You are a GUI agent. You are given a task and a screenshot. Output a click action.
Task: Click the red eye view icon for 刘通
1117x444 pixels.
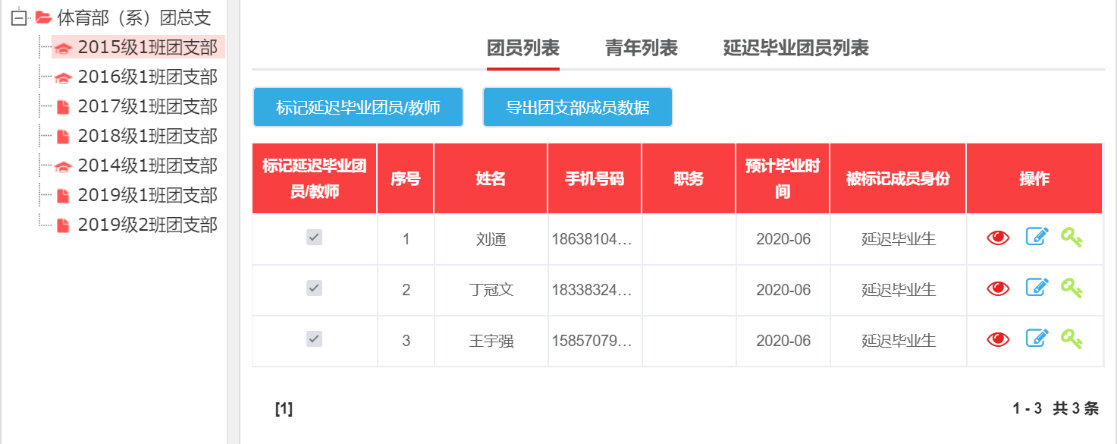[998, 238]
